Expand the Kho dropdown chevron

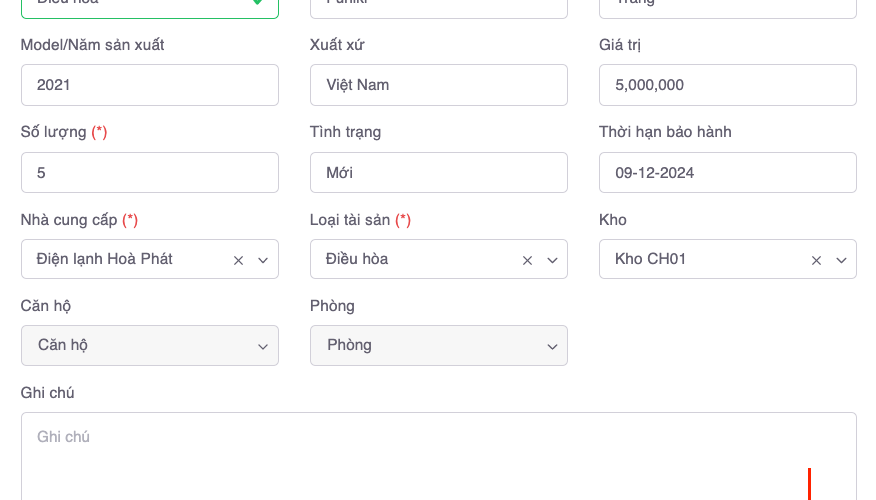[841, 260]
